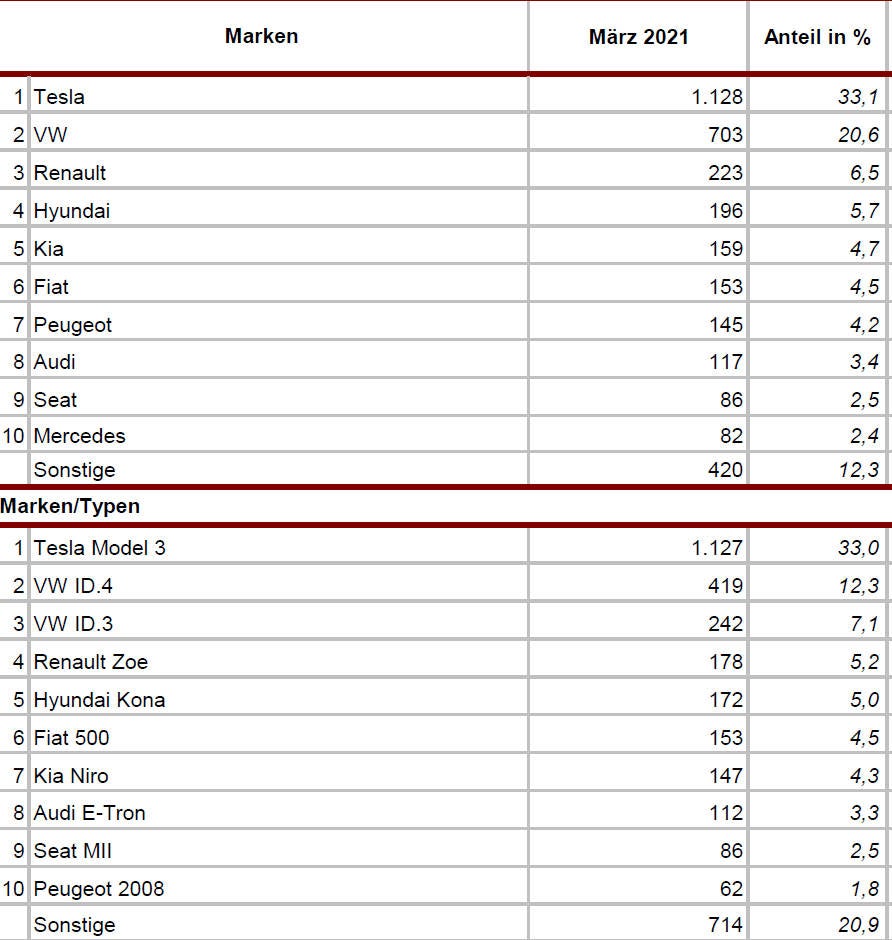Click the Marken/Typen section heading

70,506
